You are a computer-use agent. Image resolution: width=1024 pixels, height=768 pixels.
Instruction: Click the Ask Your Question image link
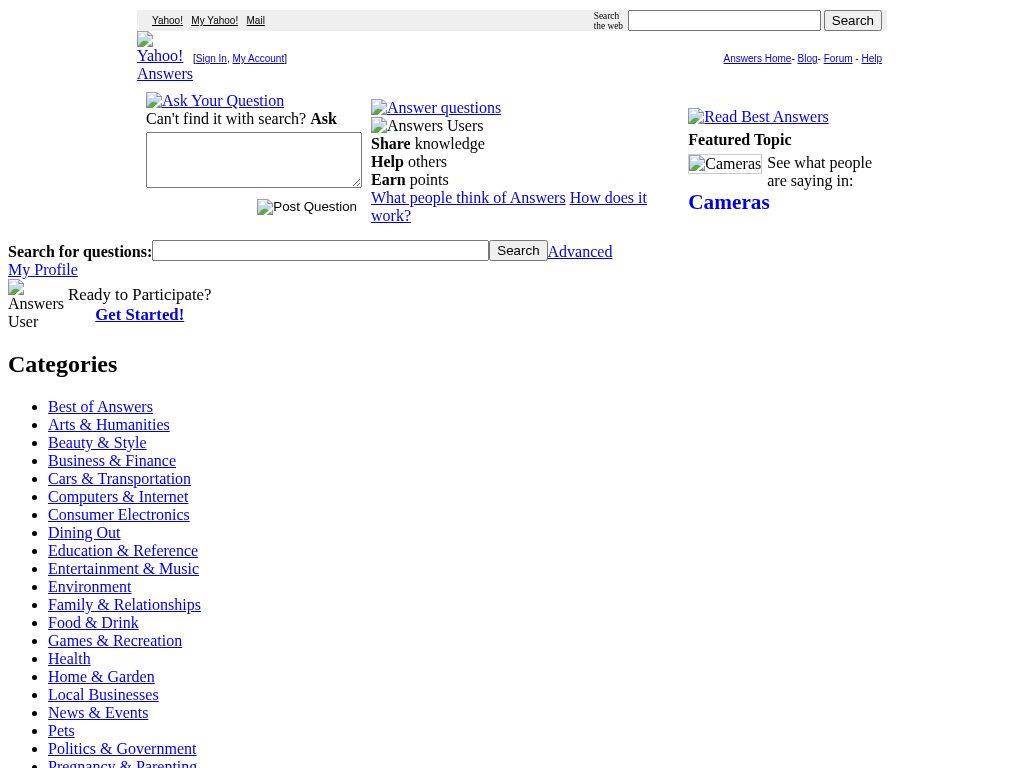click(x=215, y=101)
